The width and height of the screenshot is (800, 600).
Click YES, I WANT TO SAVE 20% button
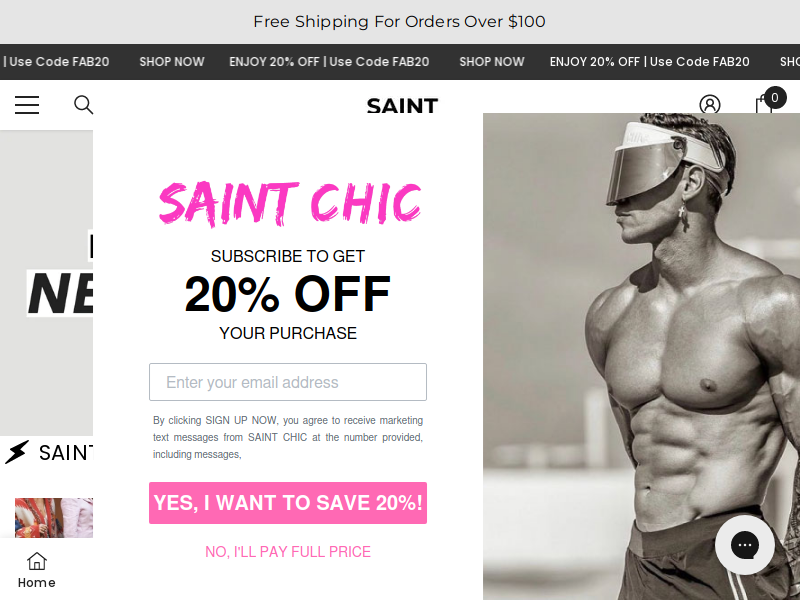pos(288,503)
